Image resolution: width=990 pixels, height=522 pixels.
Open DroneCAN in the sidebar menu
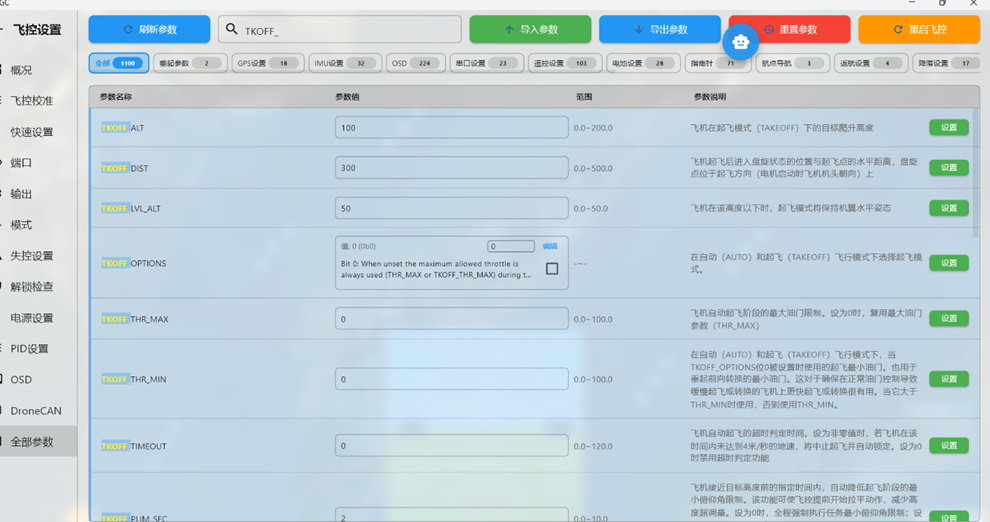point(35,411)
